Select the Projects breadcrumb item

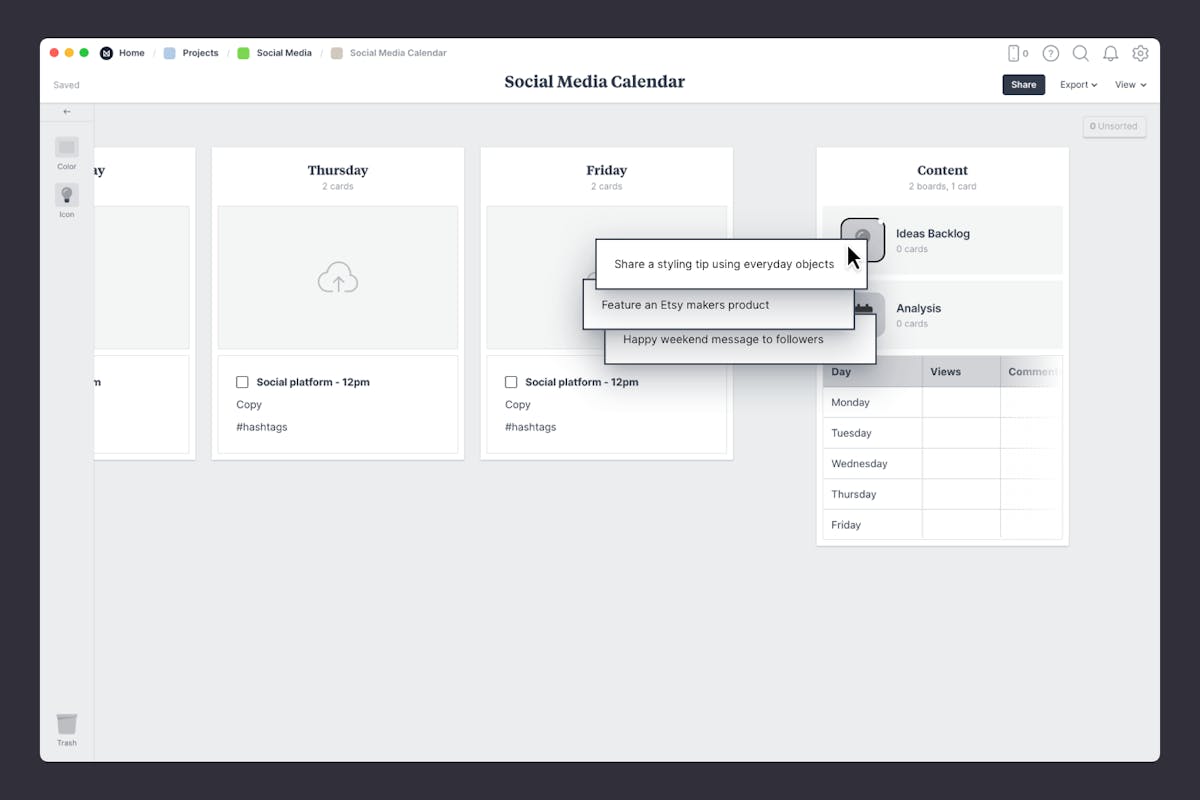pyautogui.click(x=200, y=53)
